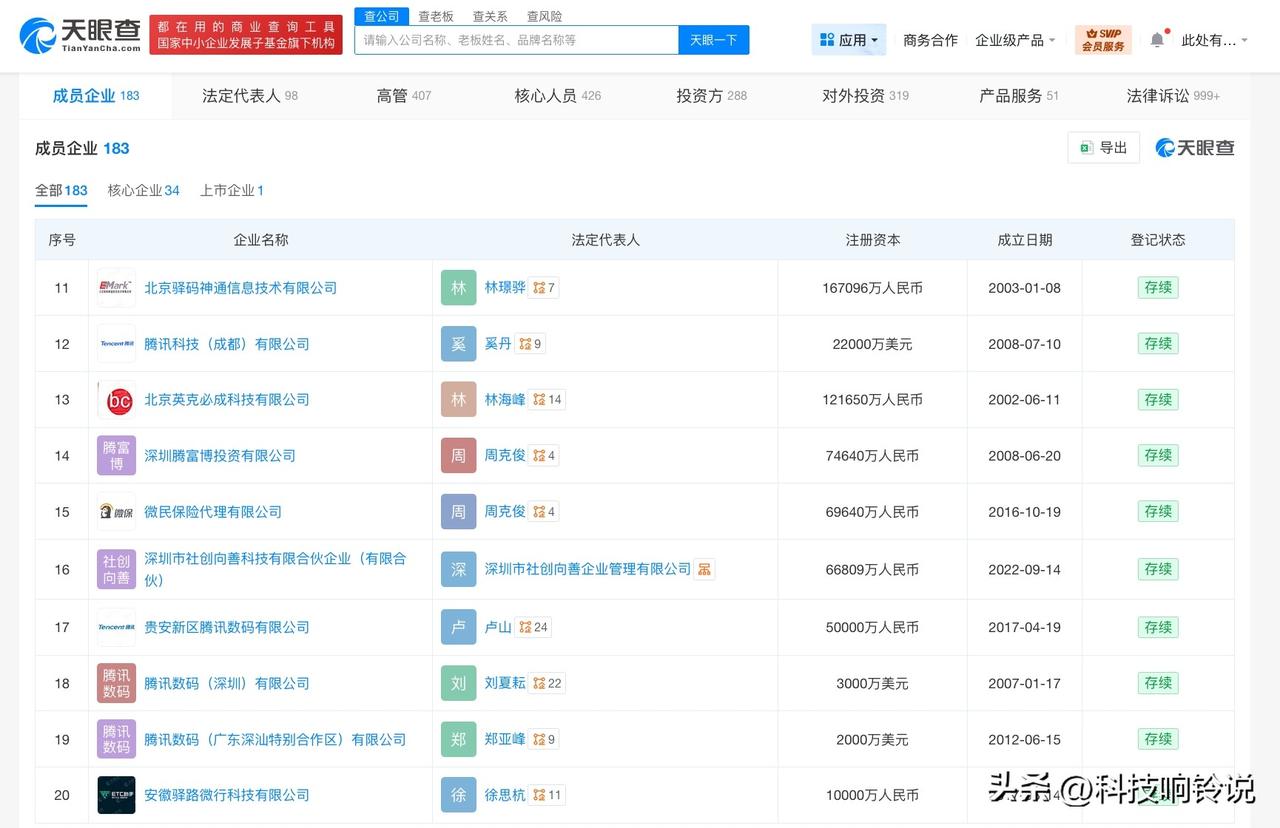Open the 对外投资 tab

pos(864,96)
